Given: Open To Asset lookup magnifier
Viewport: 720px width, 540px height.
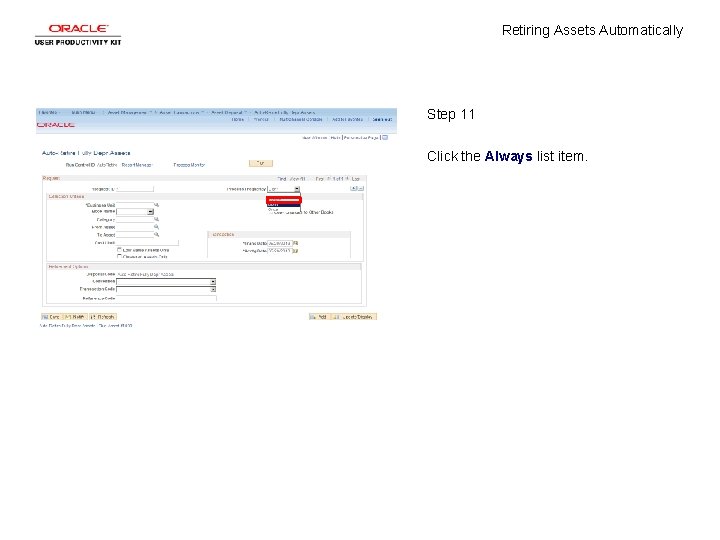Looking at the screenshot, I should (157, 235).
